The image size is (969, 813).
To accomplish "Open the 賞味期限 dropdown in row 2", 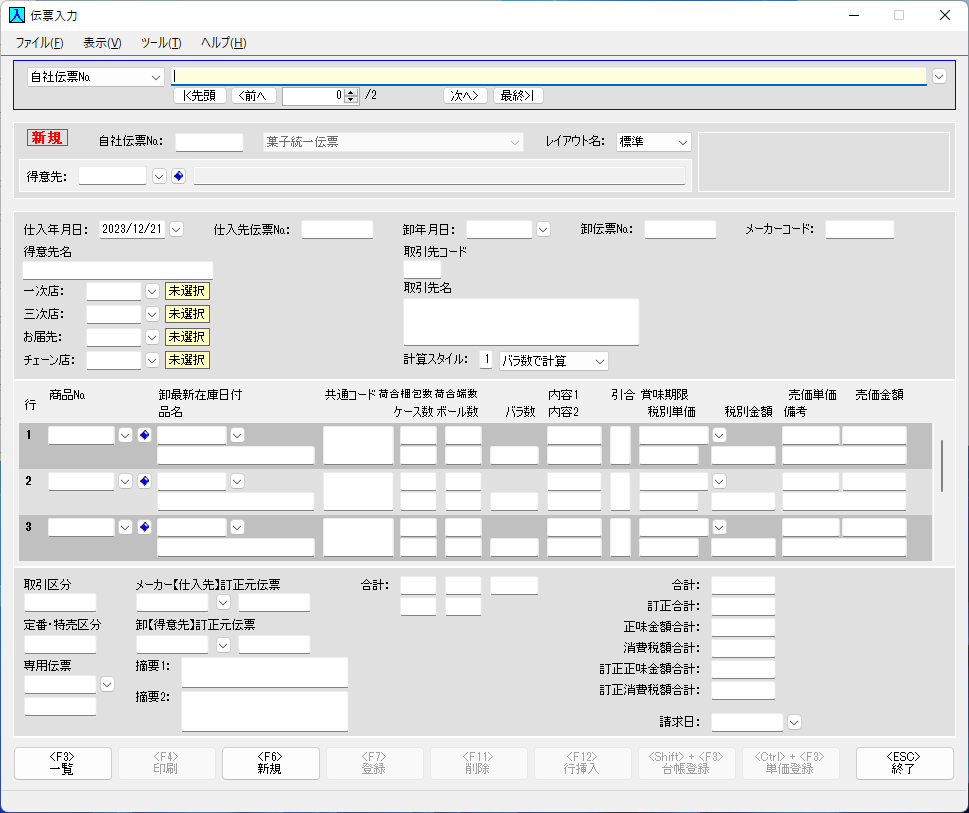I will point(719,481).
